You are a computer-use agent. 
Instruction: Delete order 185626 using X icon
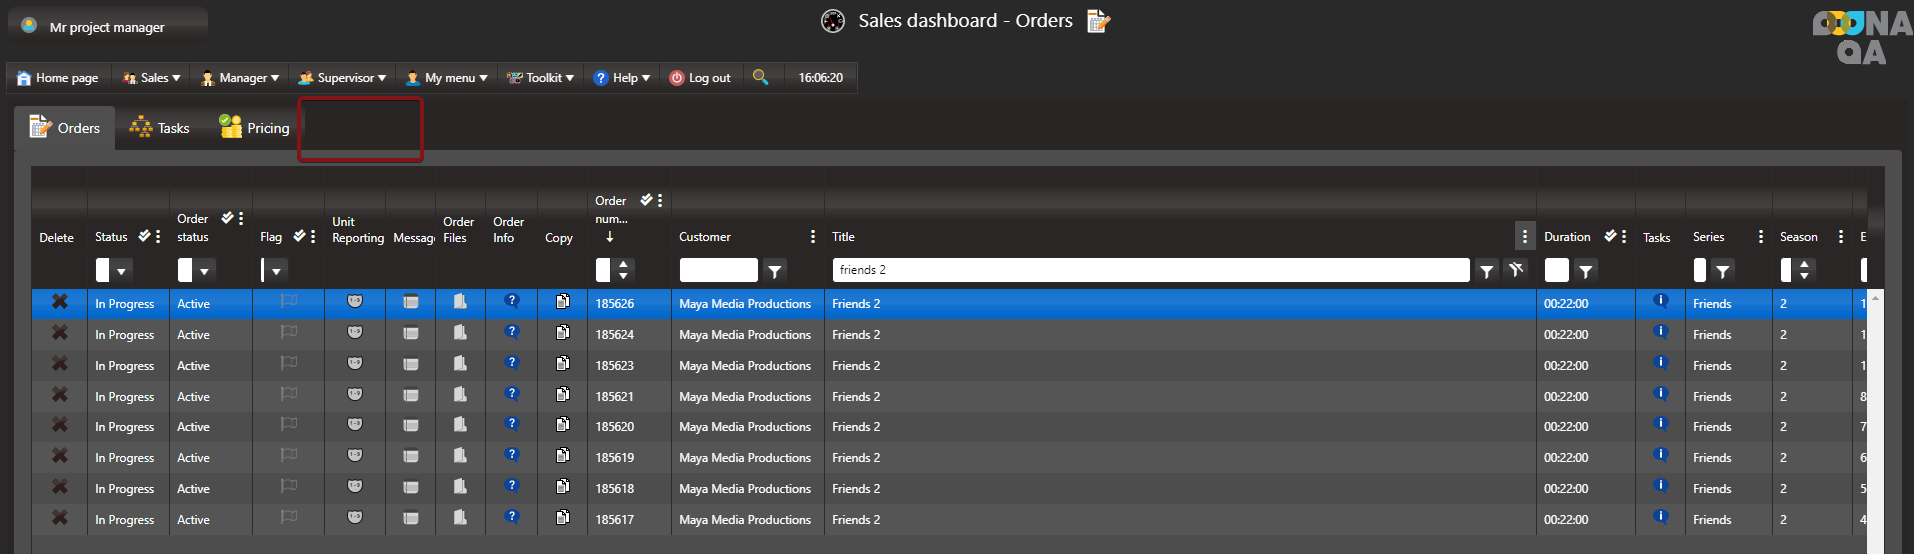click(x=60, y=302)
